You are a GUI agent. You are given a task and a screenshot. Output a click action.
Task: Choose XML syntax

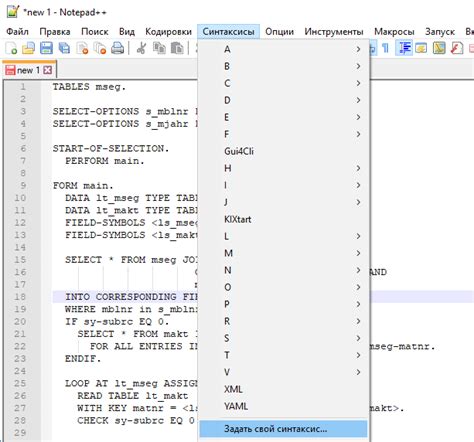[x=283, y=389]
